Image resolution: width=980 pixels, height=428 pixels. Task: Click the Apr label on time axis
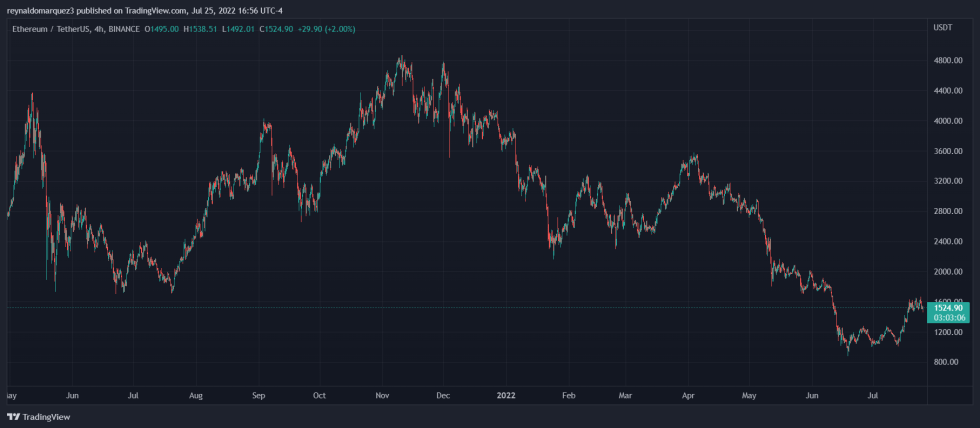tap(688, 395)
